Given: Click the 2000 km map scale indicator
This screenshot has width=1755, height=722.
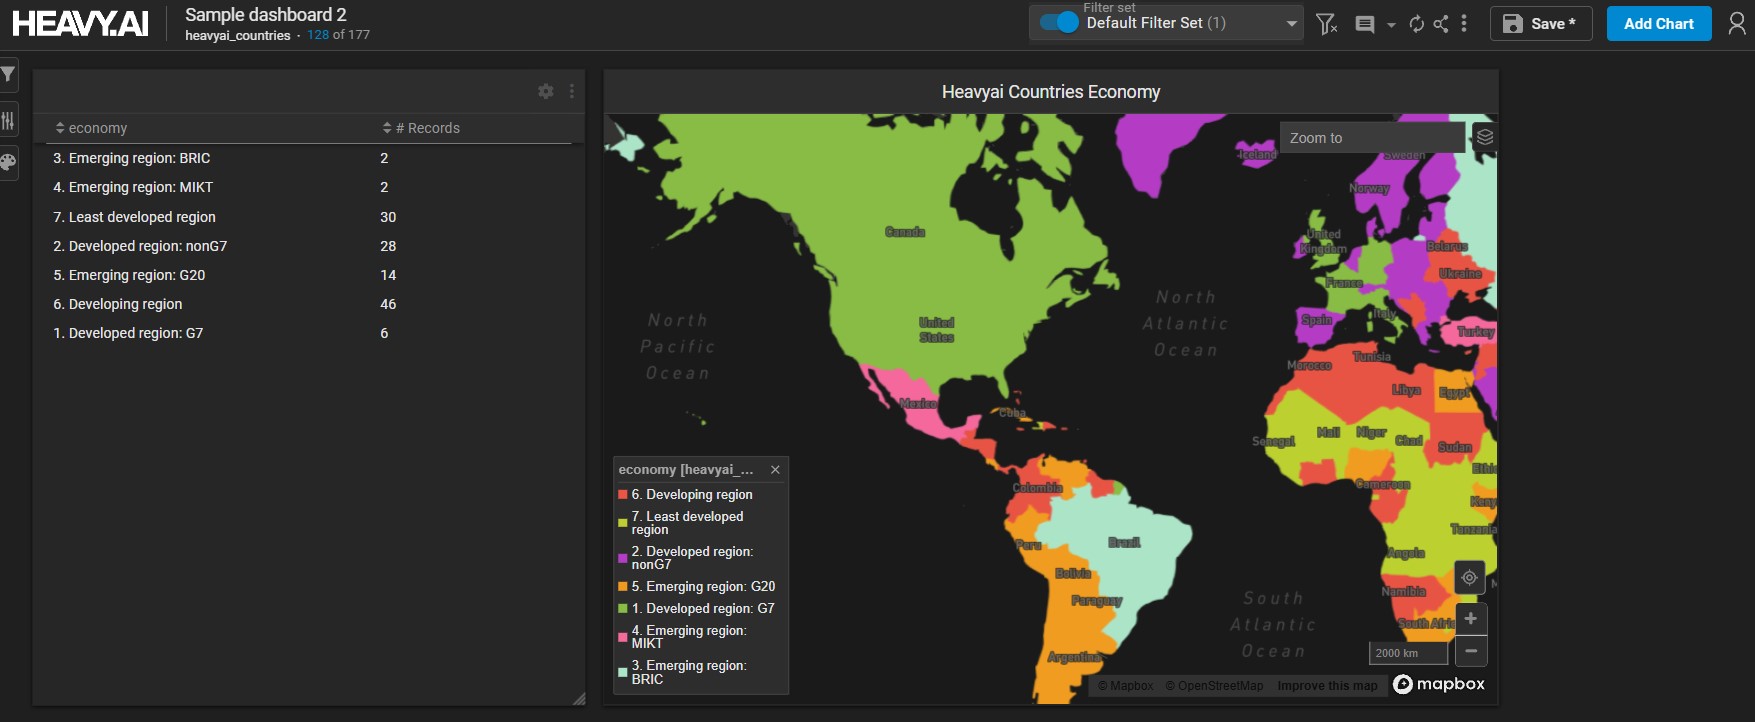Looking at the screenshot, I should tap(1408, 653).
